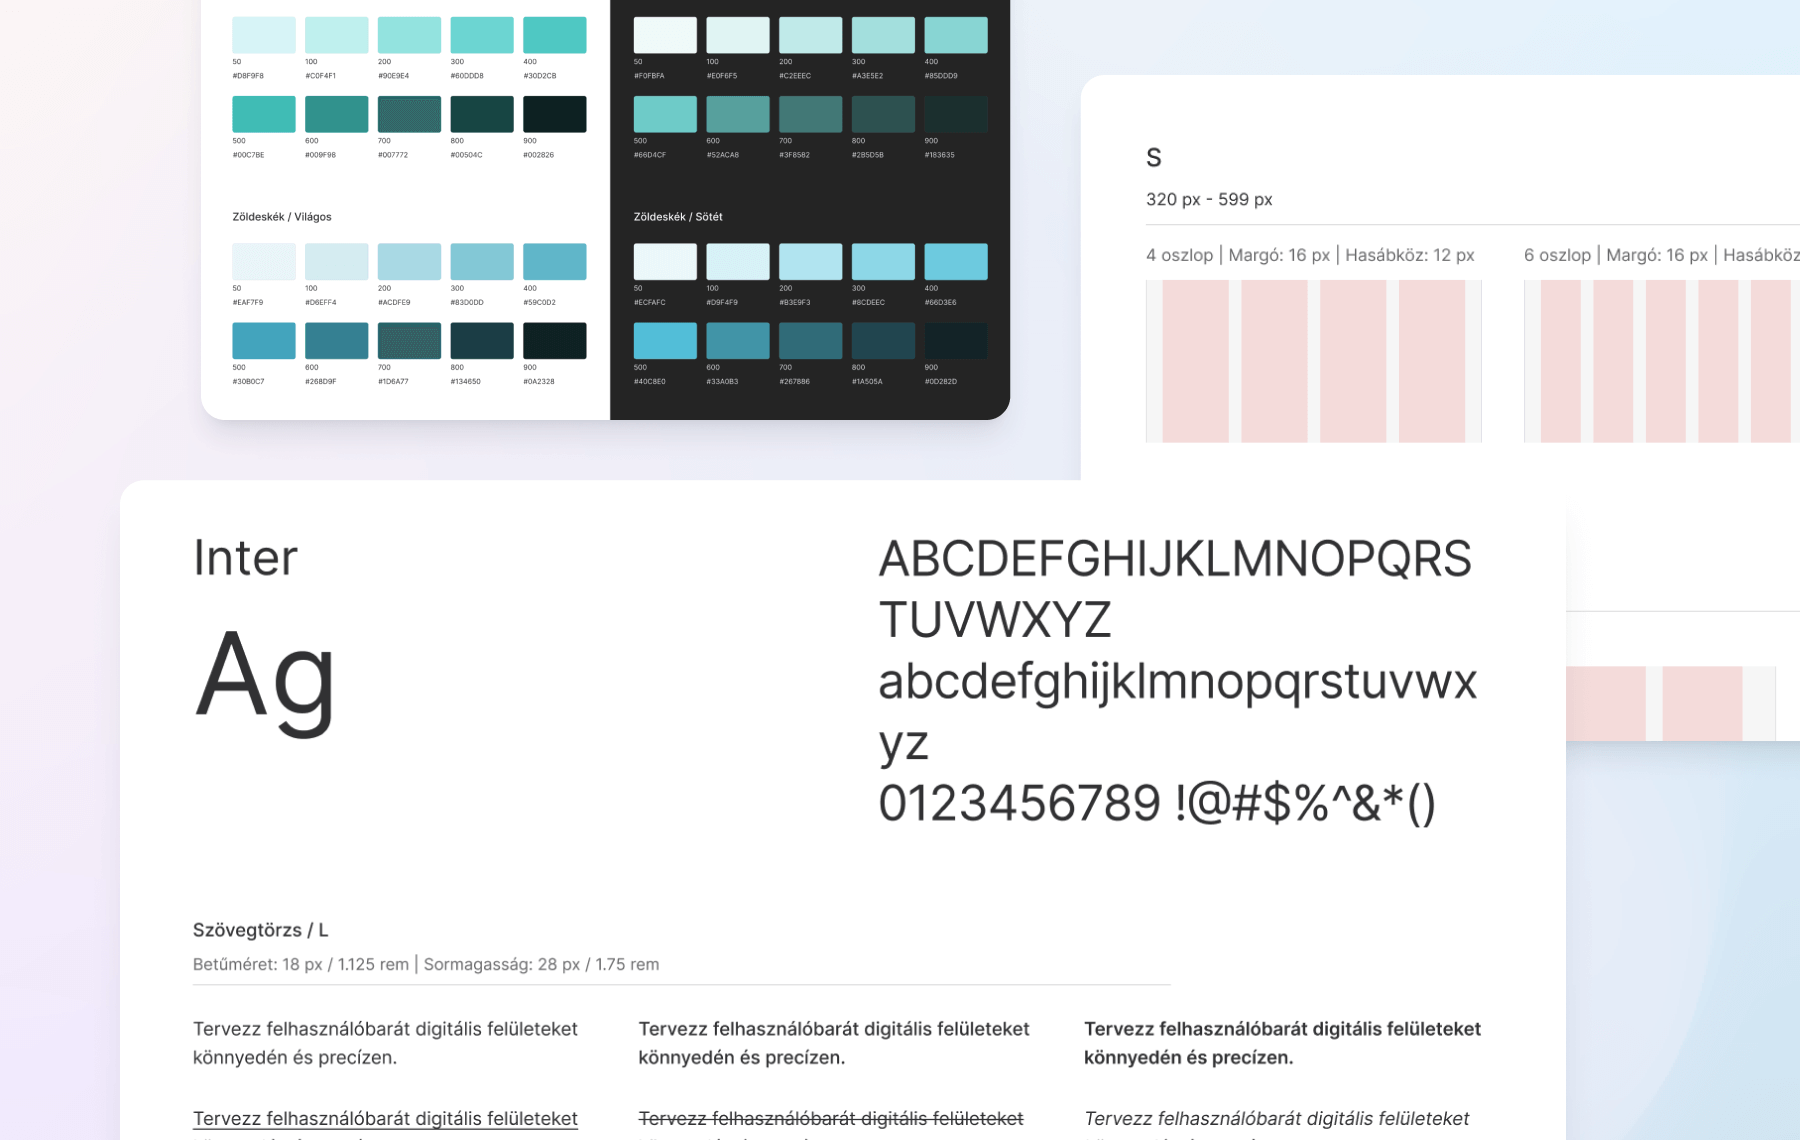Select the 4-column grid preview
Screen dimensions: 1800x1140
[1314, 361]
